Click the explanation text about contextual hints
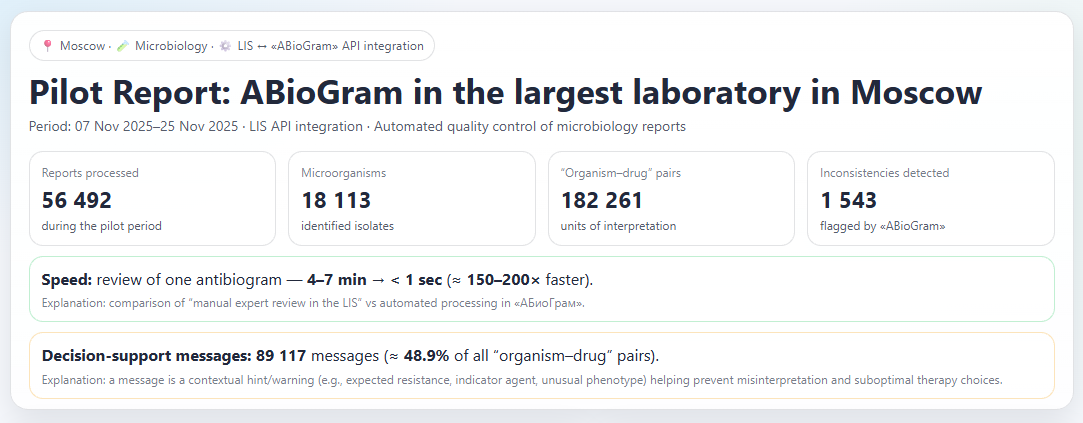1083x423 pixels. (x=522, y=380)
